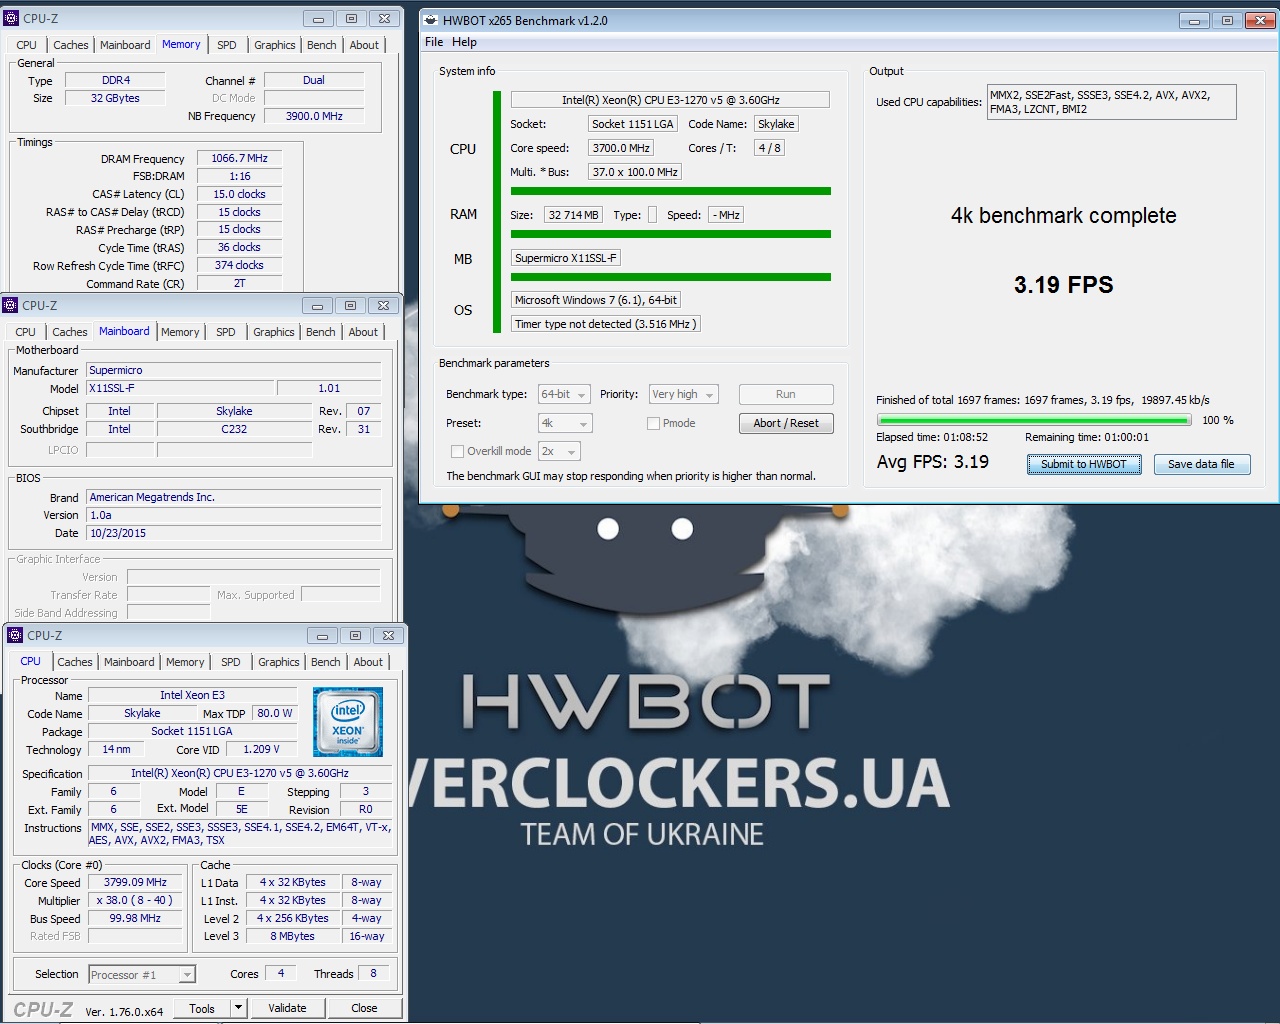
Task: Expand the Preset 4k dropdown
Action: 565,423
